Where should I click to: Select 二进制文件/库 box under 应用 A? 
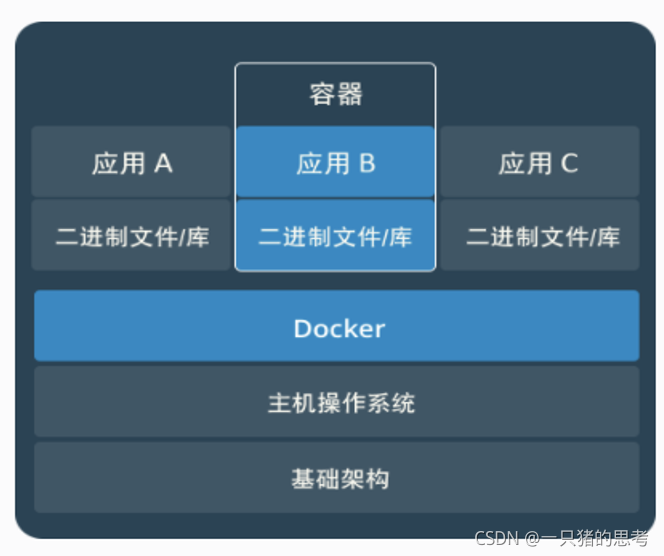pos(131,235)
